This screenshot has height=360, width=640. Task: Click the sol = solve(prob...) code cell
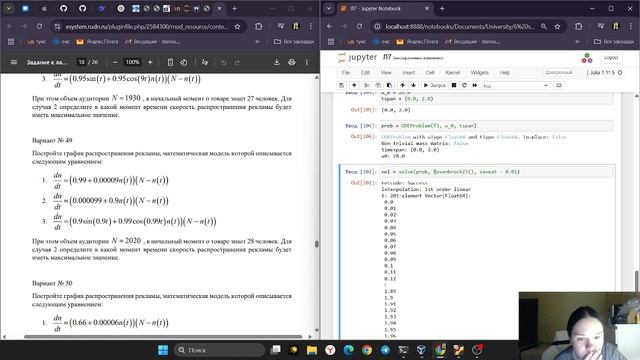496,172
